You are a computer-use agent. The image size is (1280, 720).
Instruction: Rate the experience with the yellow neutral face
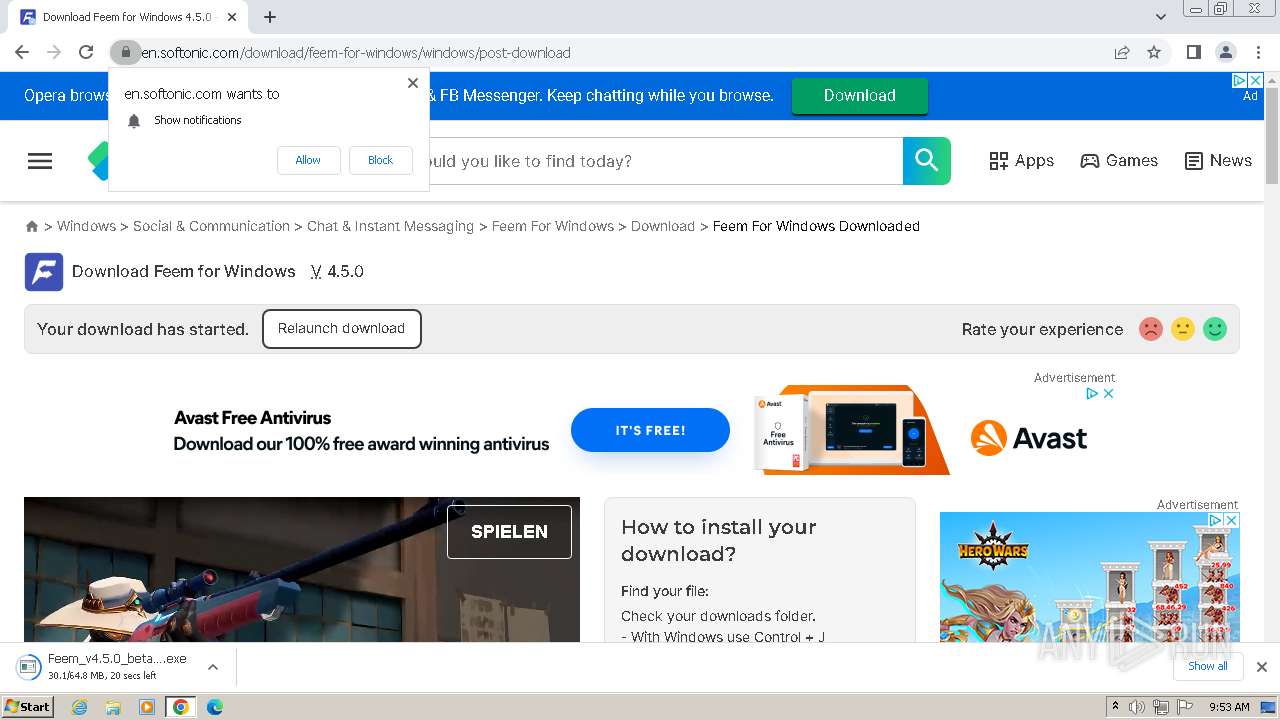1183,329
